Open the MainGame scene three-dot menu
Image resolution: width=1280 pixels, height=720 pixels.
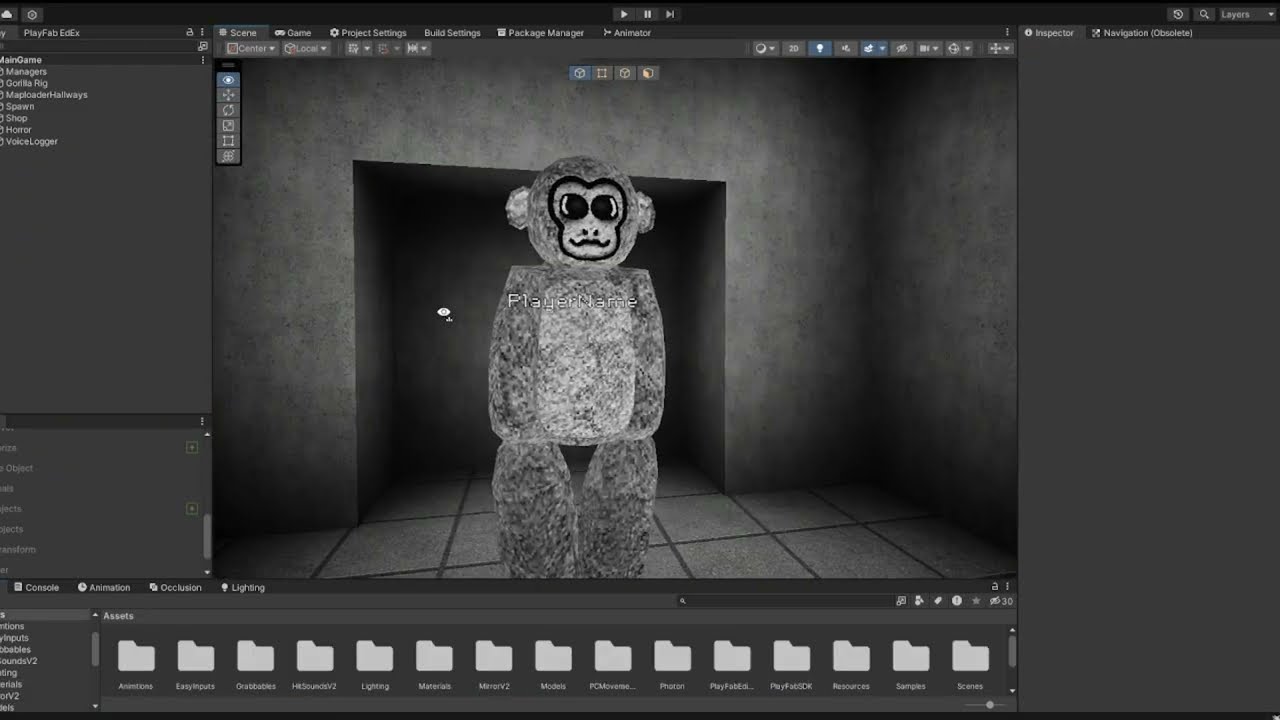coord(203,60)
